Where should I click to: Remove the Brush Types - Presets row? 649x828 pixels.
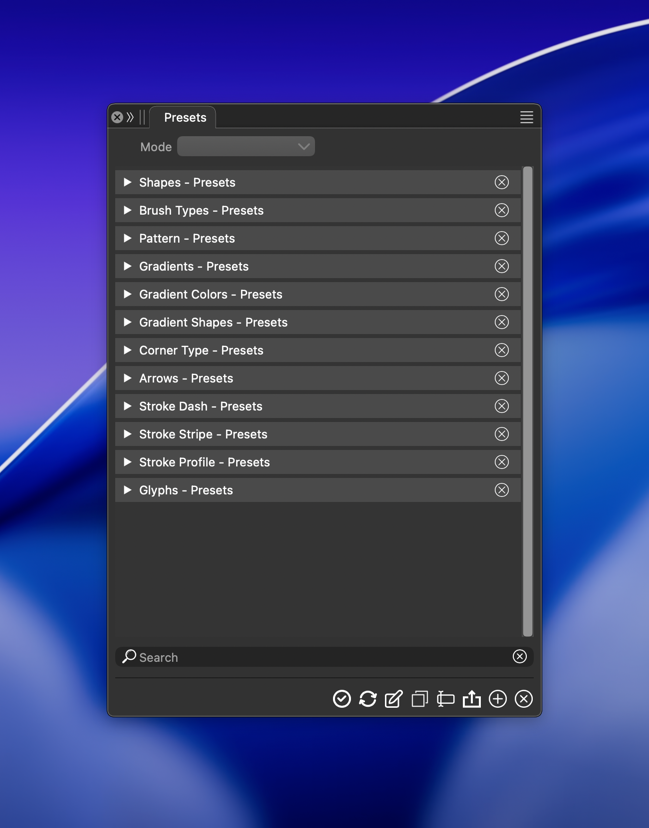tap(502, 211)
